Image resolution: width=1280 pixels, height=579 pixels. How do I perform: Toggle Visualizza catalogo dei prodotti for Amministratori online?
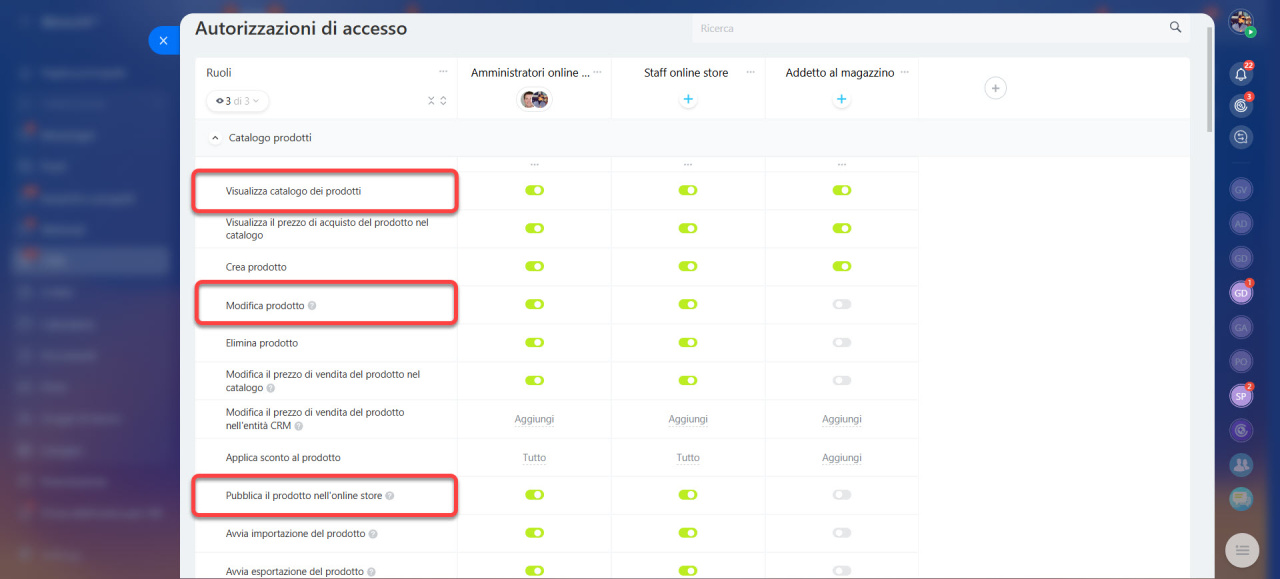535,190
